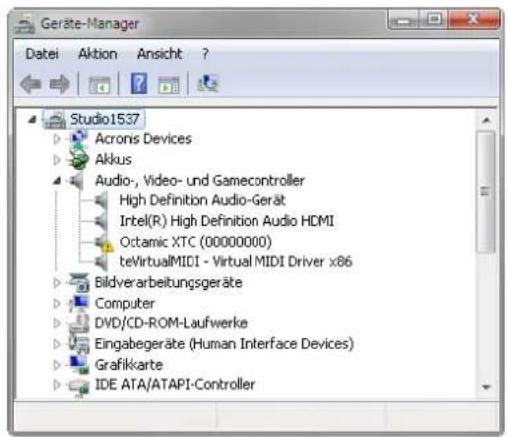This screenshot has width=507, height=437.
Task: Select High Definition Audio-Gerät device
Action: click(x=203, y=200)
